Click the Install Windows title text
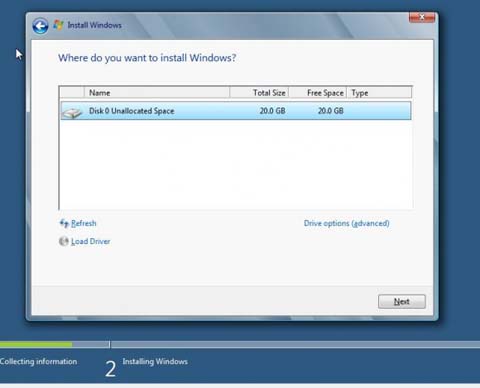 pyautogui.click(x=94, y=25)
